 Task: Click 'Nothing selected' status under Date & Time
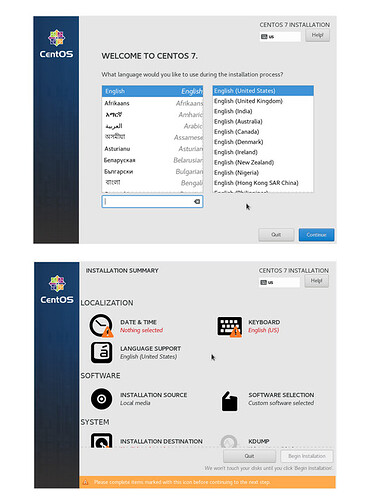141,330
